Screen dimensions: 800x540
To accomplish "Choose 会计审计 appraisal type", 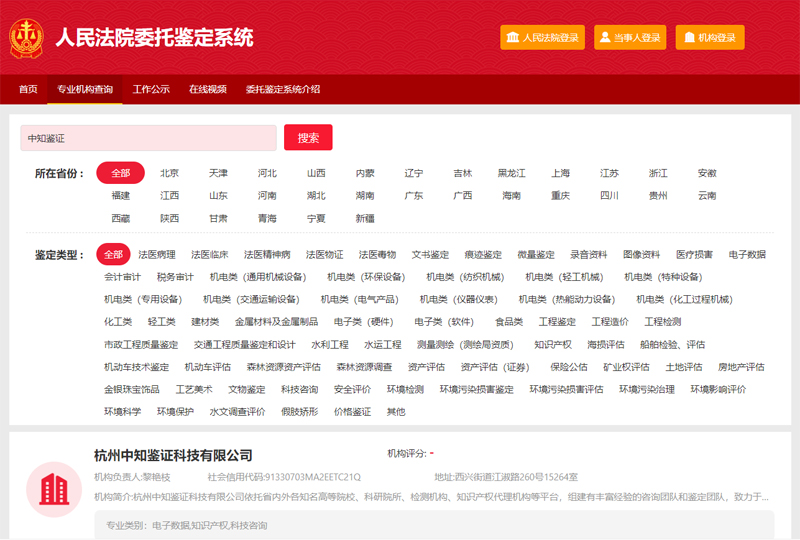I will click(122, 277).
